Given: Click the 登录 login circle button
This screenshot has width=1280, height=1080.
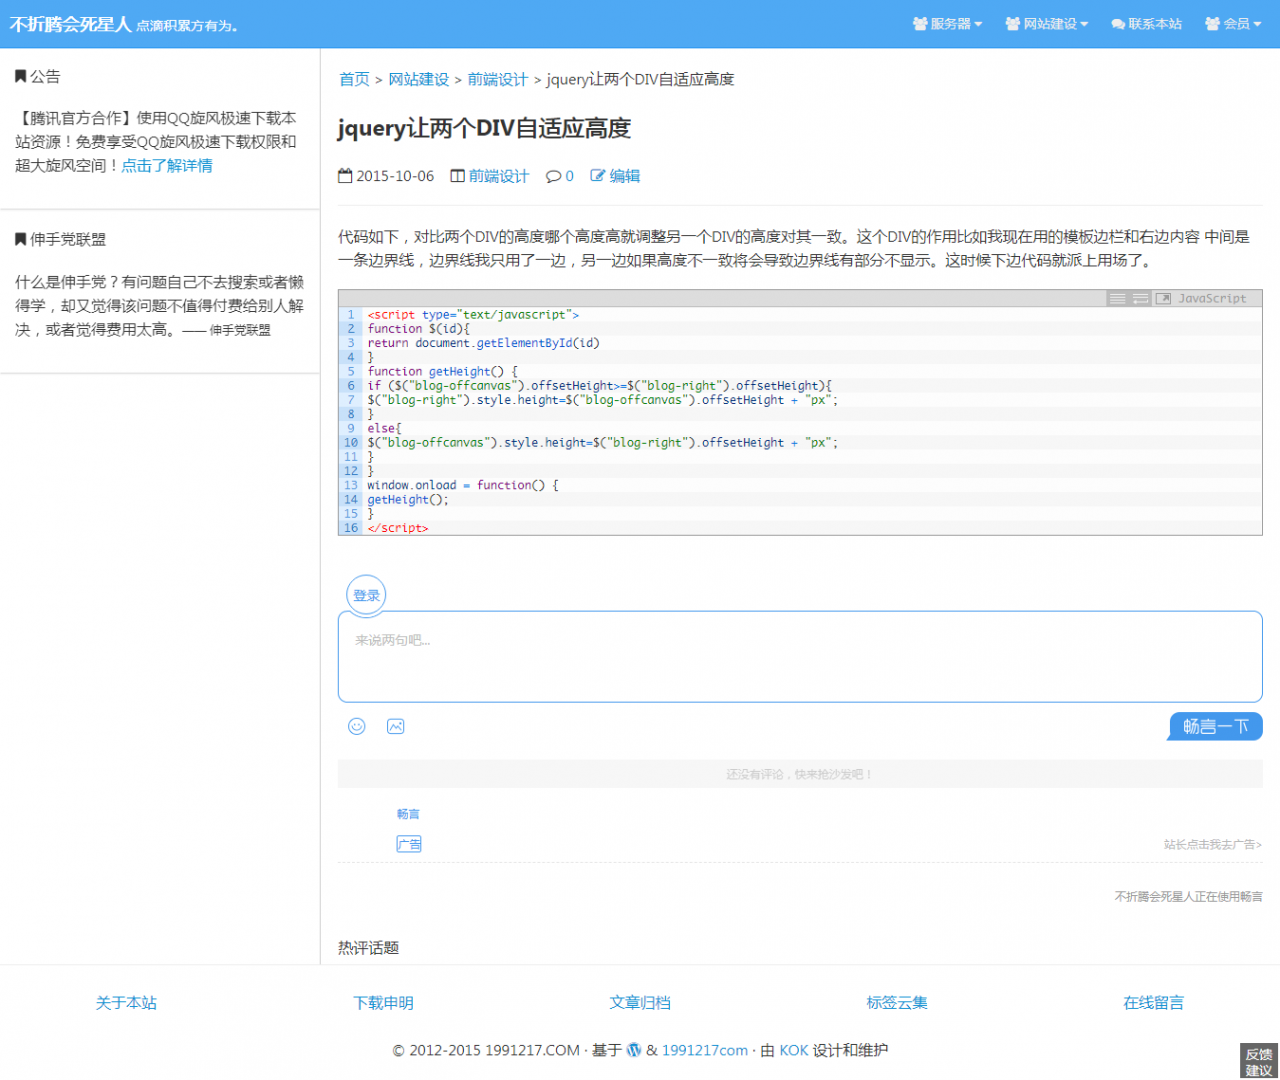Looking at the screenshot, I should click(x=366, y=595).
